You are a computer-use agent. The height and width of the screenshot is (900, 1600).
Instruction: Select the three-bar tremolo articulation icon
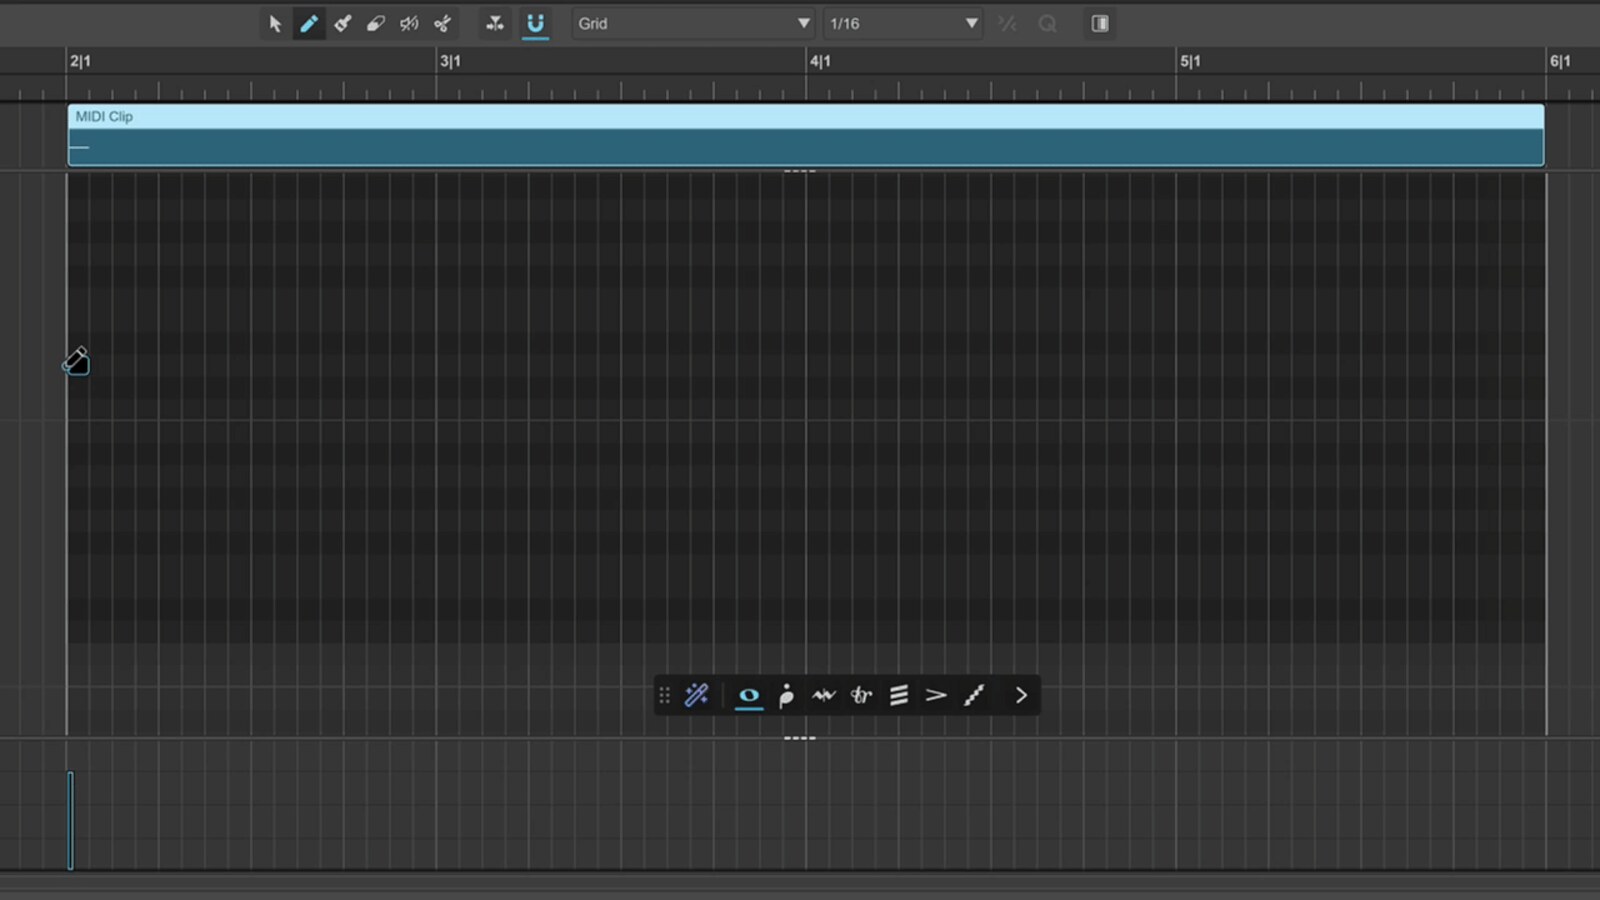click(899, 695)
